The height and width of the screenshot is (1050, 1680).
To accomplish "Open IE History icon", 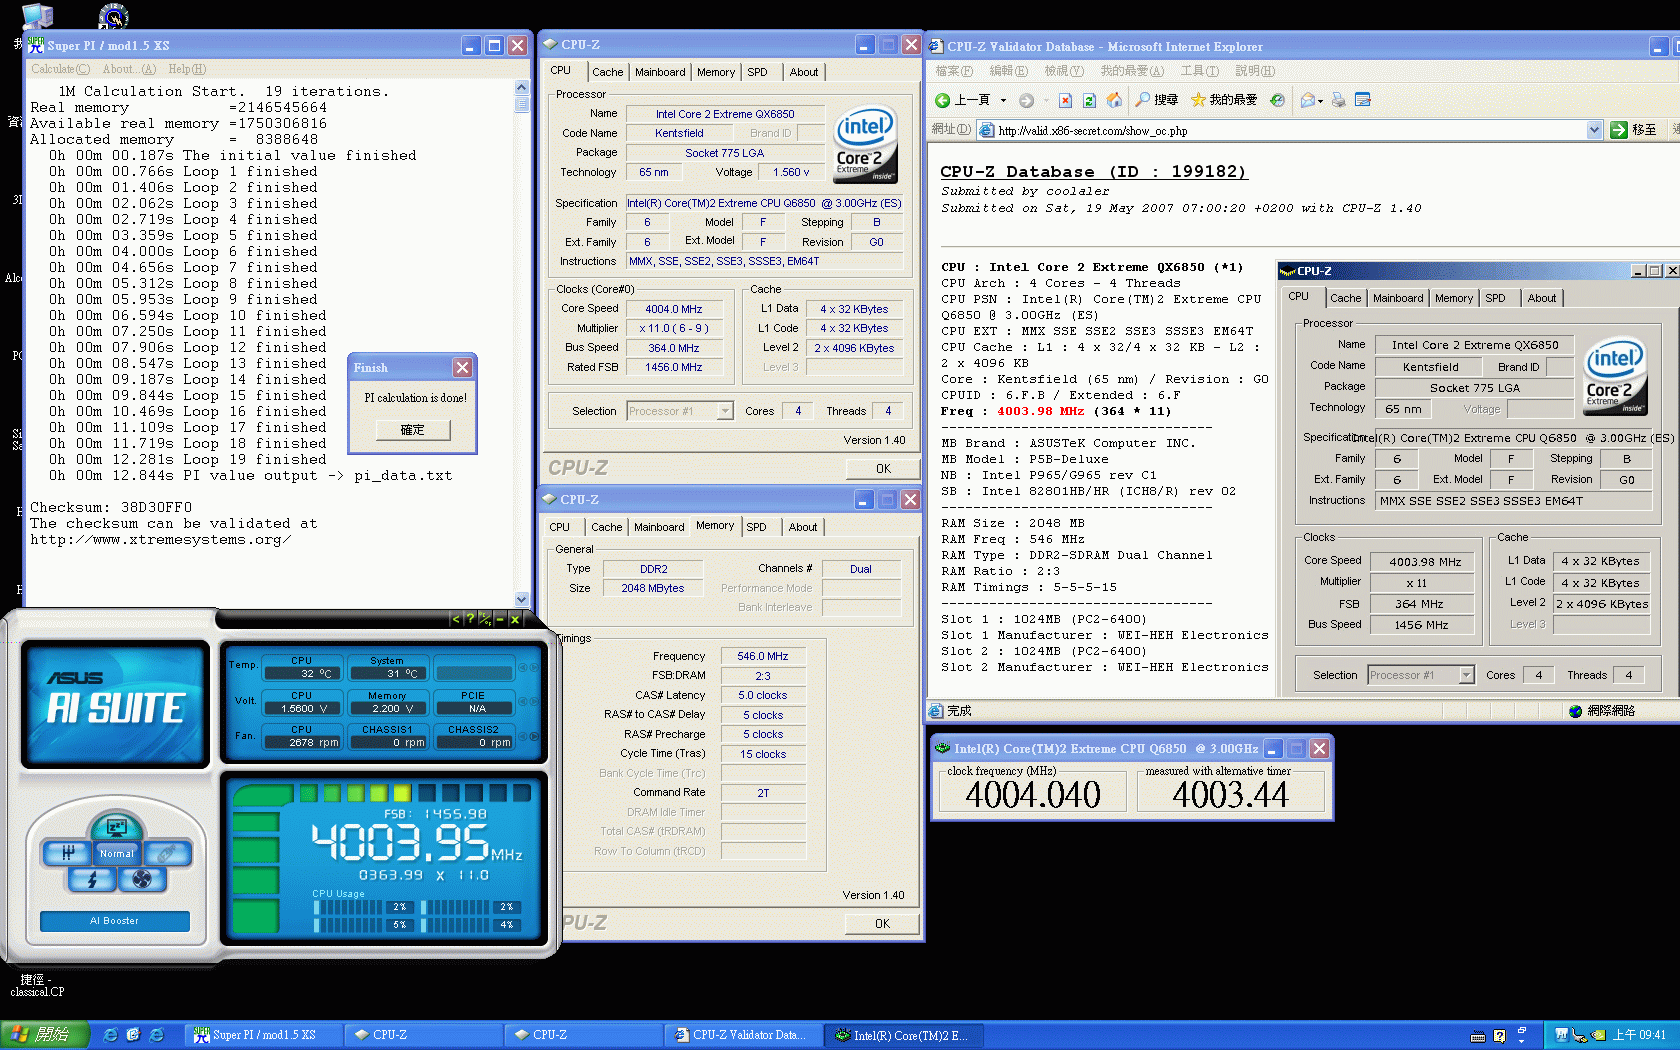I will click(1277, 100).
